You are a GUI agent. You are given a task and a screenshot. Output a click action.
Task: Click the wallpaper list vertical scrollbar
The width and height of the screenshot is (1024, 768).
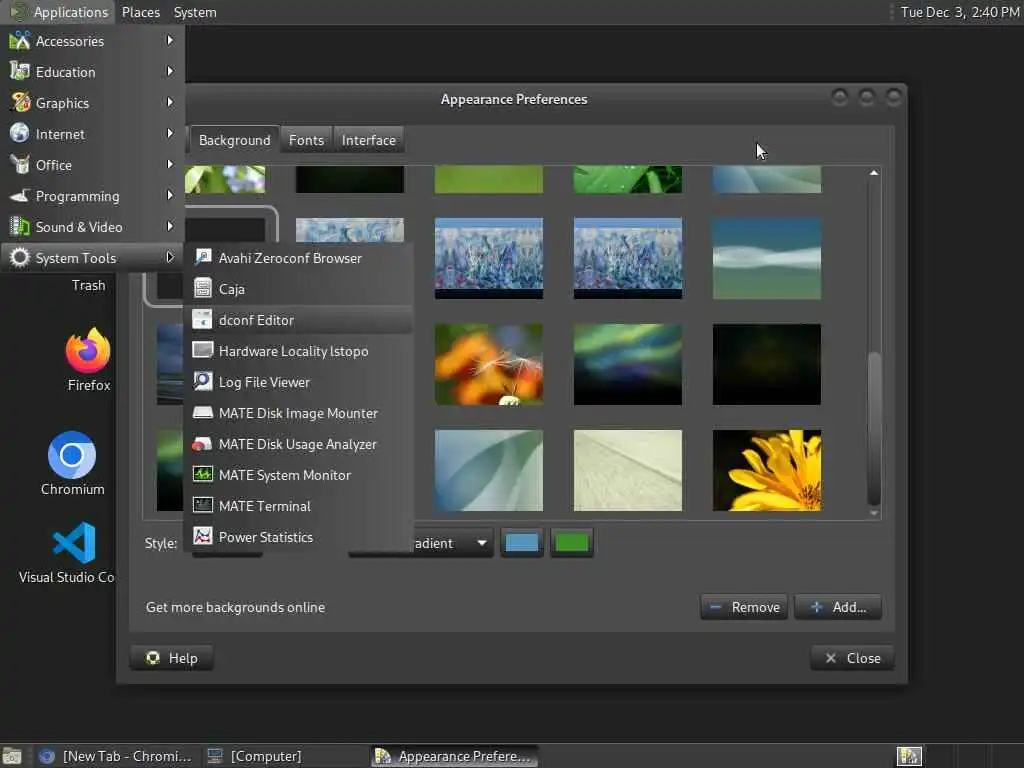(874, 428)
